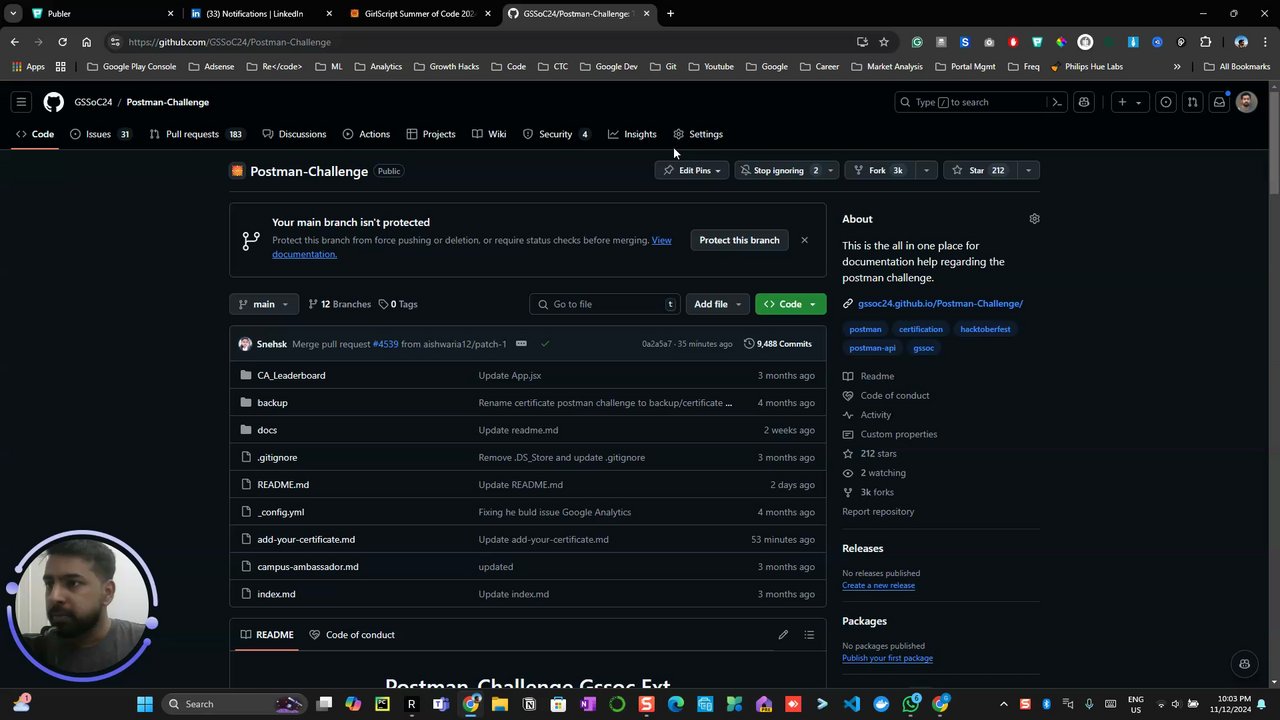Open the repository Settings tab

coord(698,134)
